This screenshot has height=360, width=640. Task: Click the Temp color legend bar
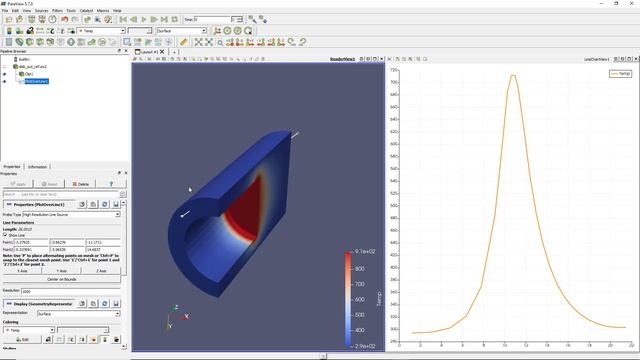[348, 300]
